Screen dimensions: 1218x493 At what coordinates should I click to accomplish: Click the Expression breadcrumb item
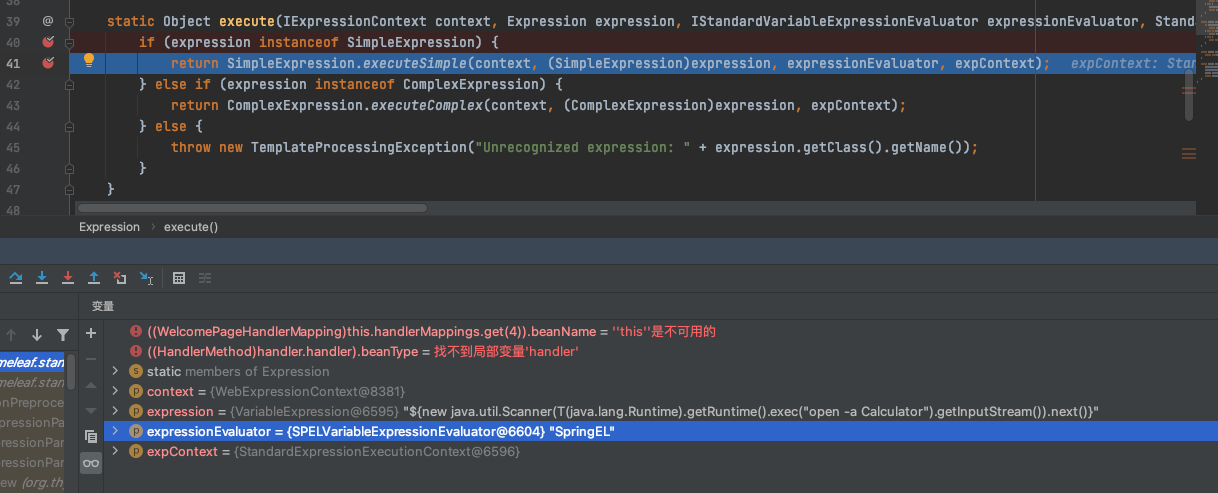[x=109, y=227]
